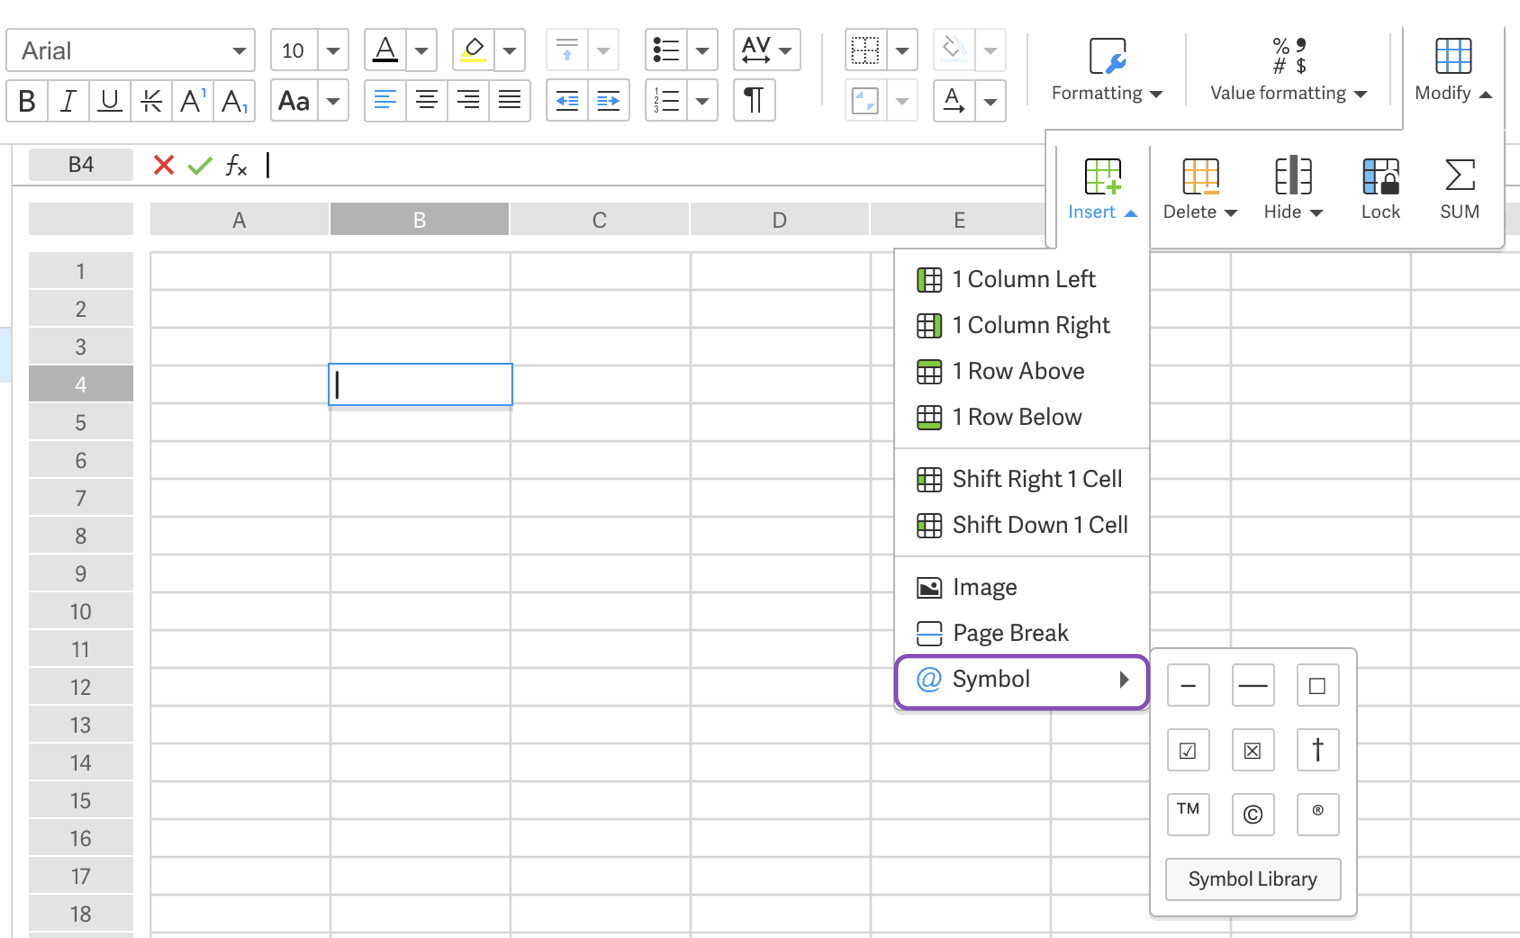Insert 1 Column Right
The height and width of the screenshot is (938, 1520).
(1021, 325)
